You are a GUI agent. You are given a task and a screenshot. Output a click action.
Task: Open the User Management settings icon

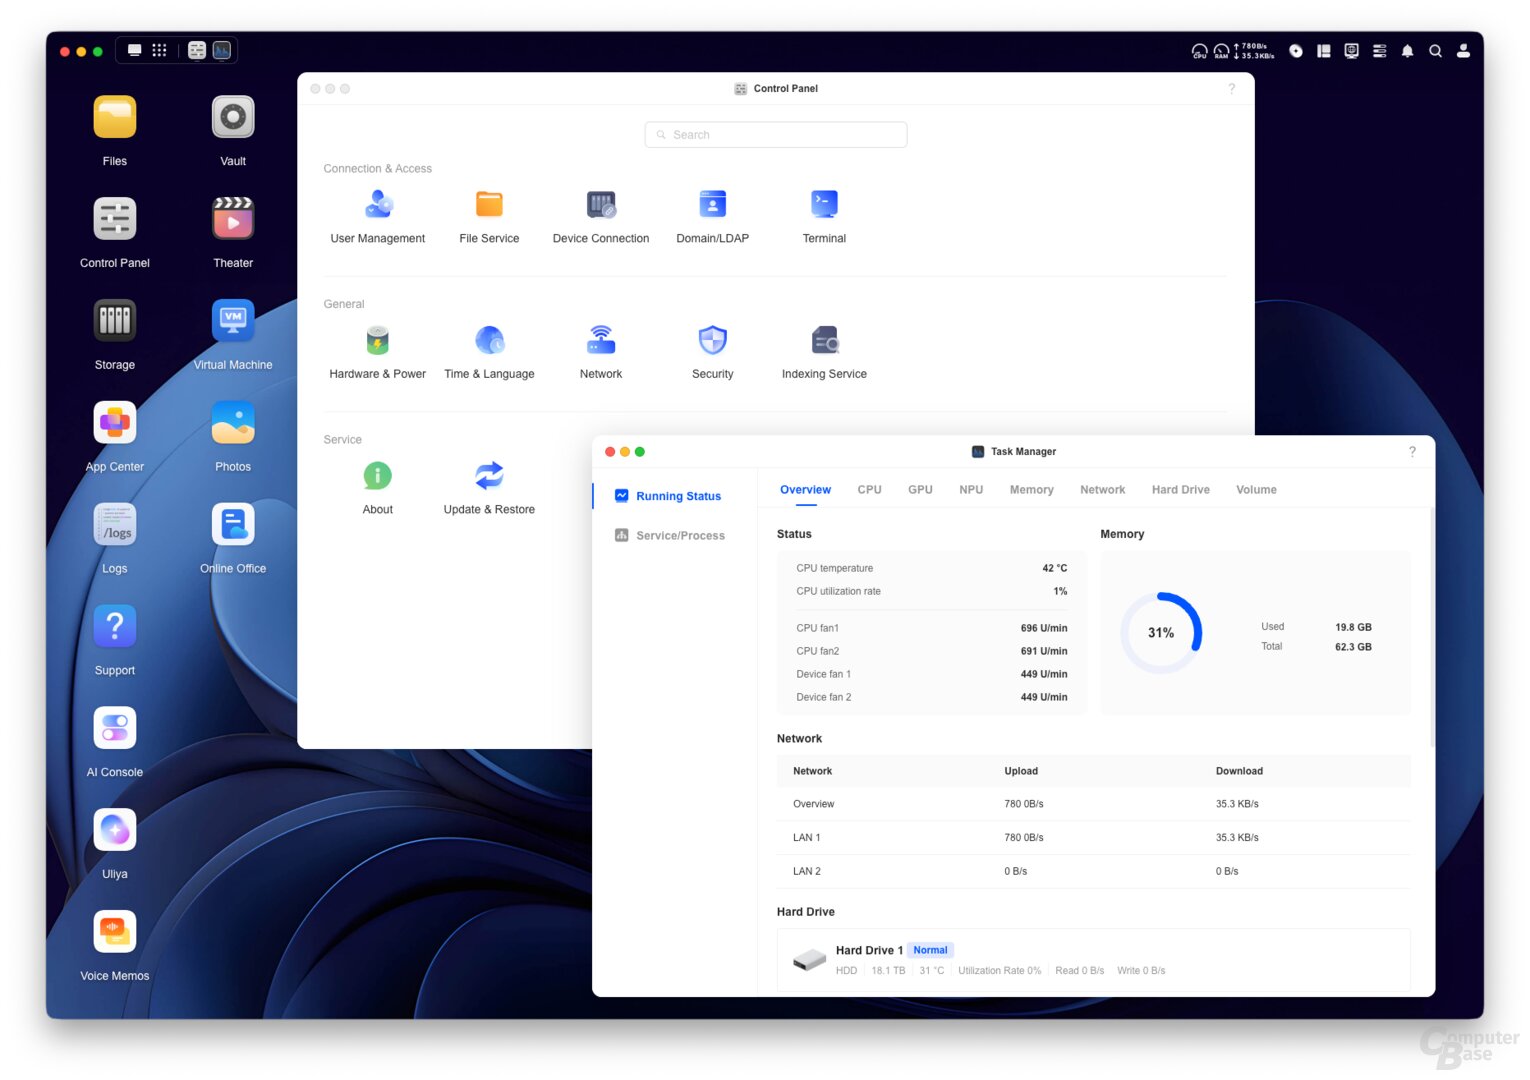coord(378,206)
